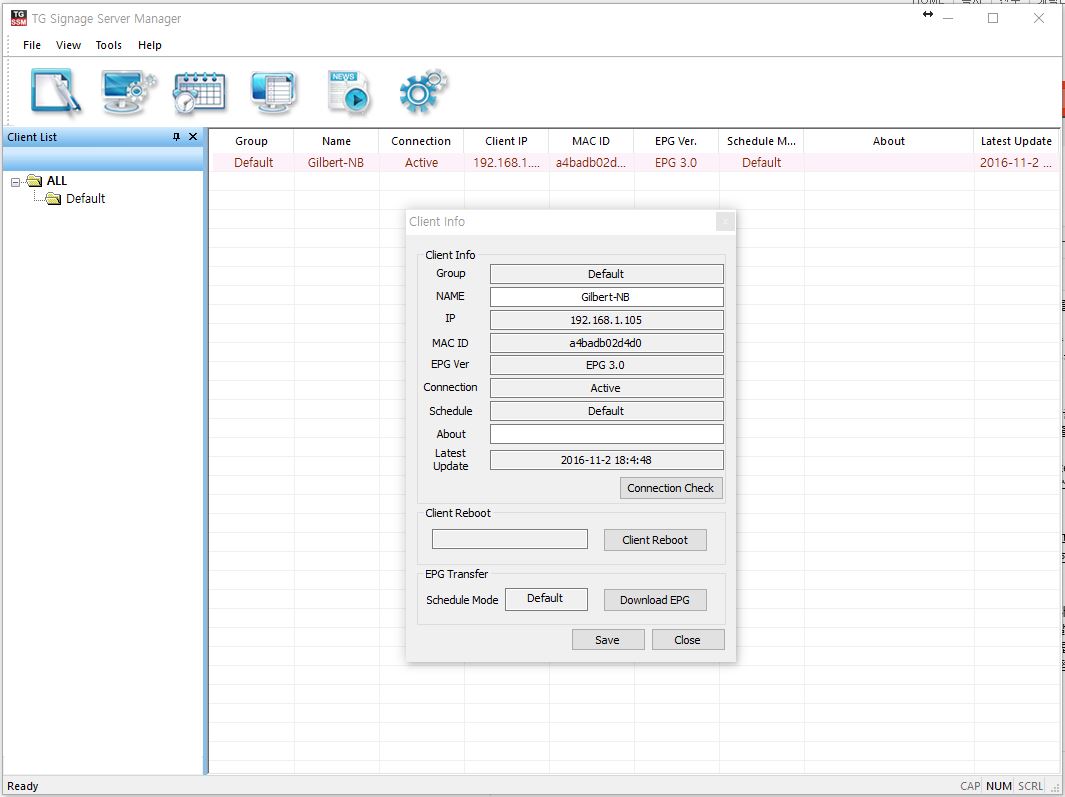1065x797 pixels.
Task: Save the client info changes
Action: point(607,640)
